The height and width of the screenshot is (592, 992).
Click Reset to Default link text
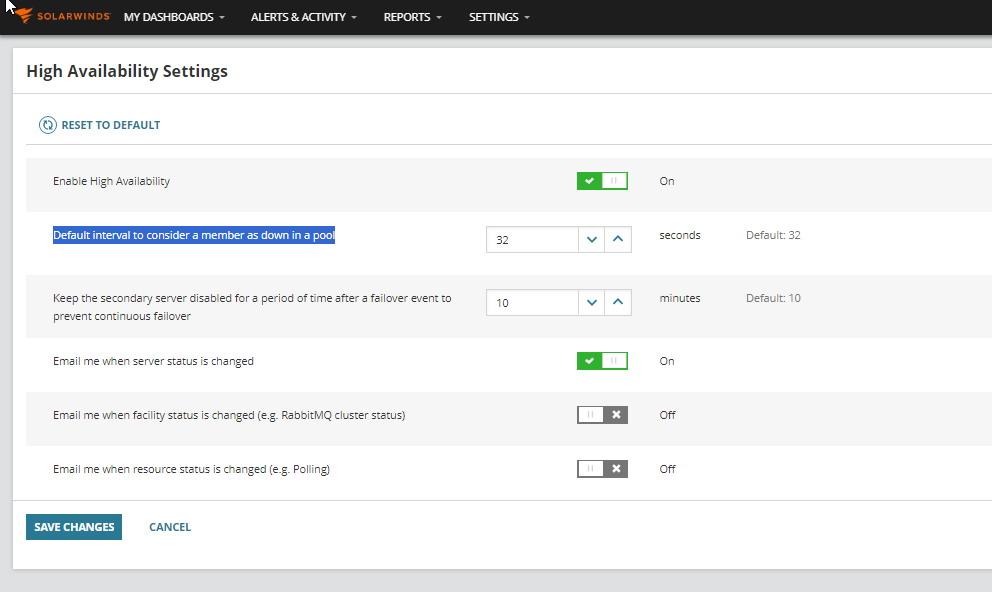click(111, 125)
